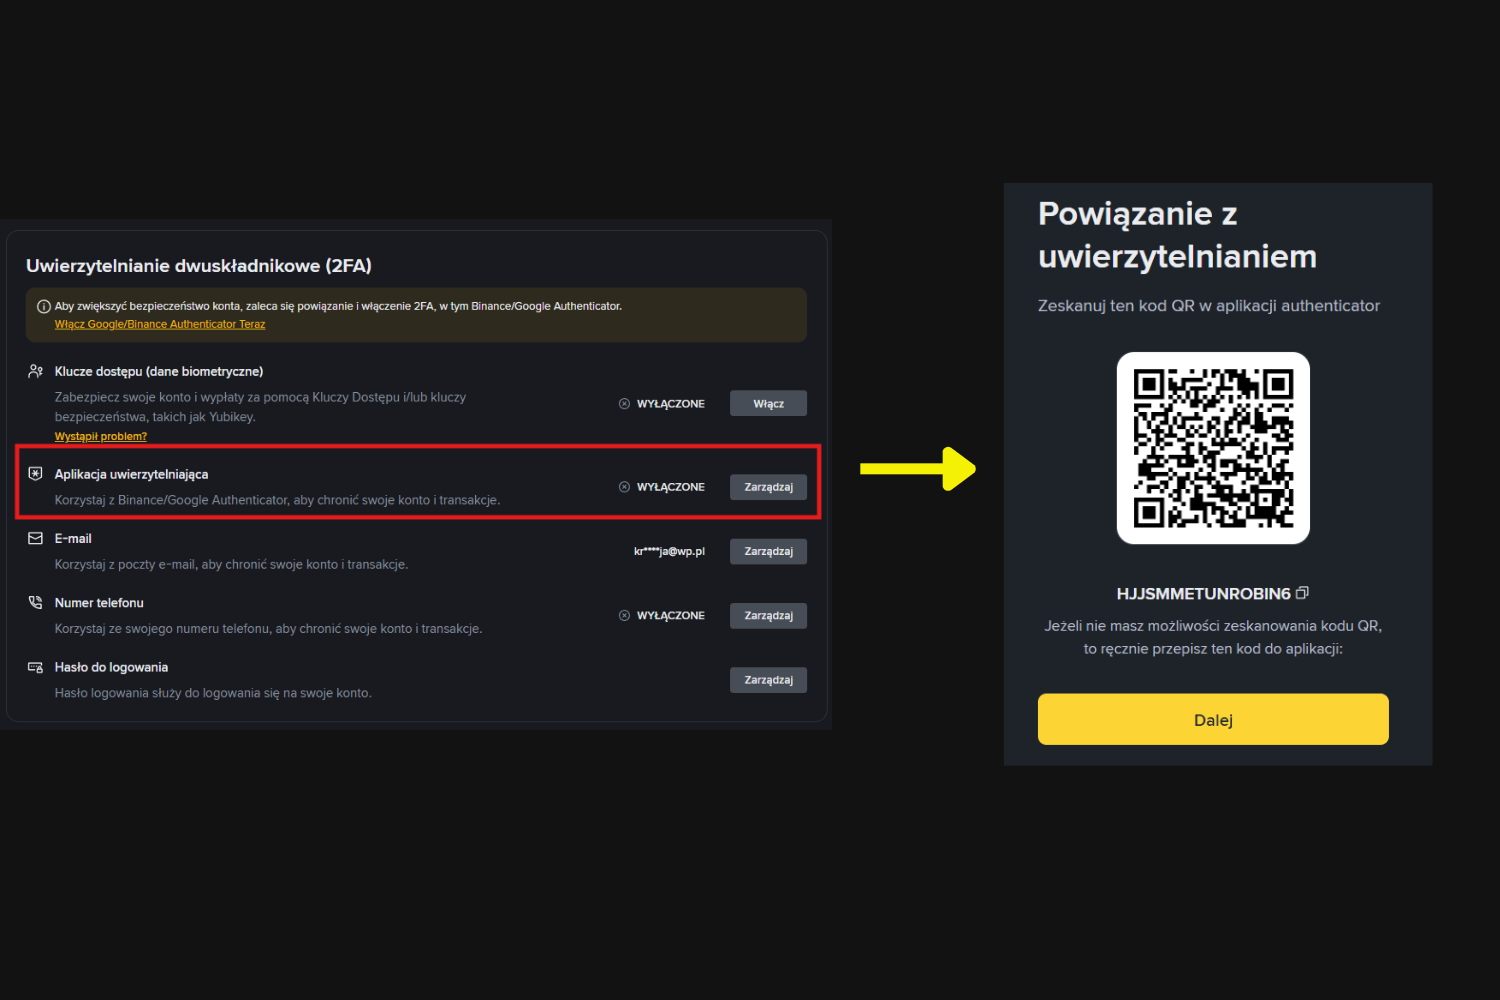1500x1000 pixels.
Task: Click the Włącz button for passkeys
Action: point(768,403)
